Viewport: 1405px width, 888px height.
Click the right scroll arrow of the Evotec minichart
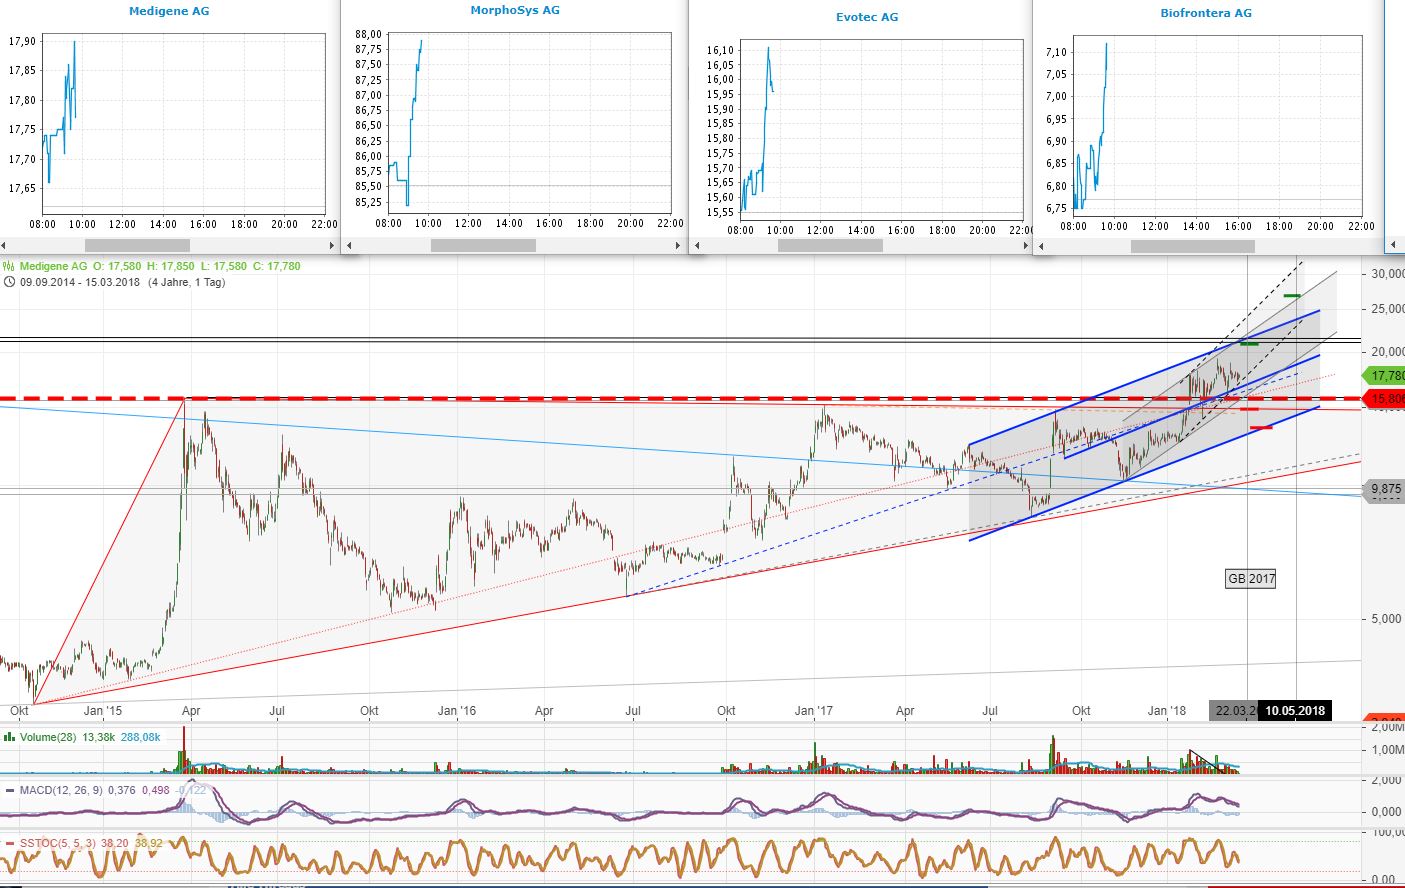[x=1025, y=244]
